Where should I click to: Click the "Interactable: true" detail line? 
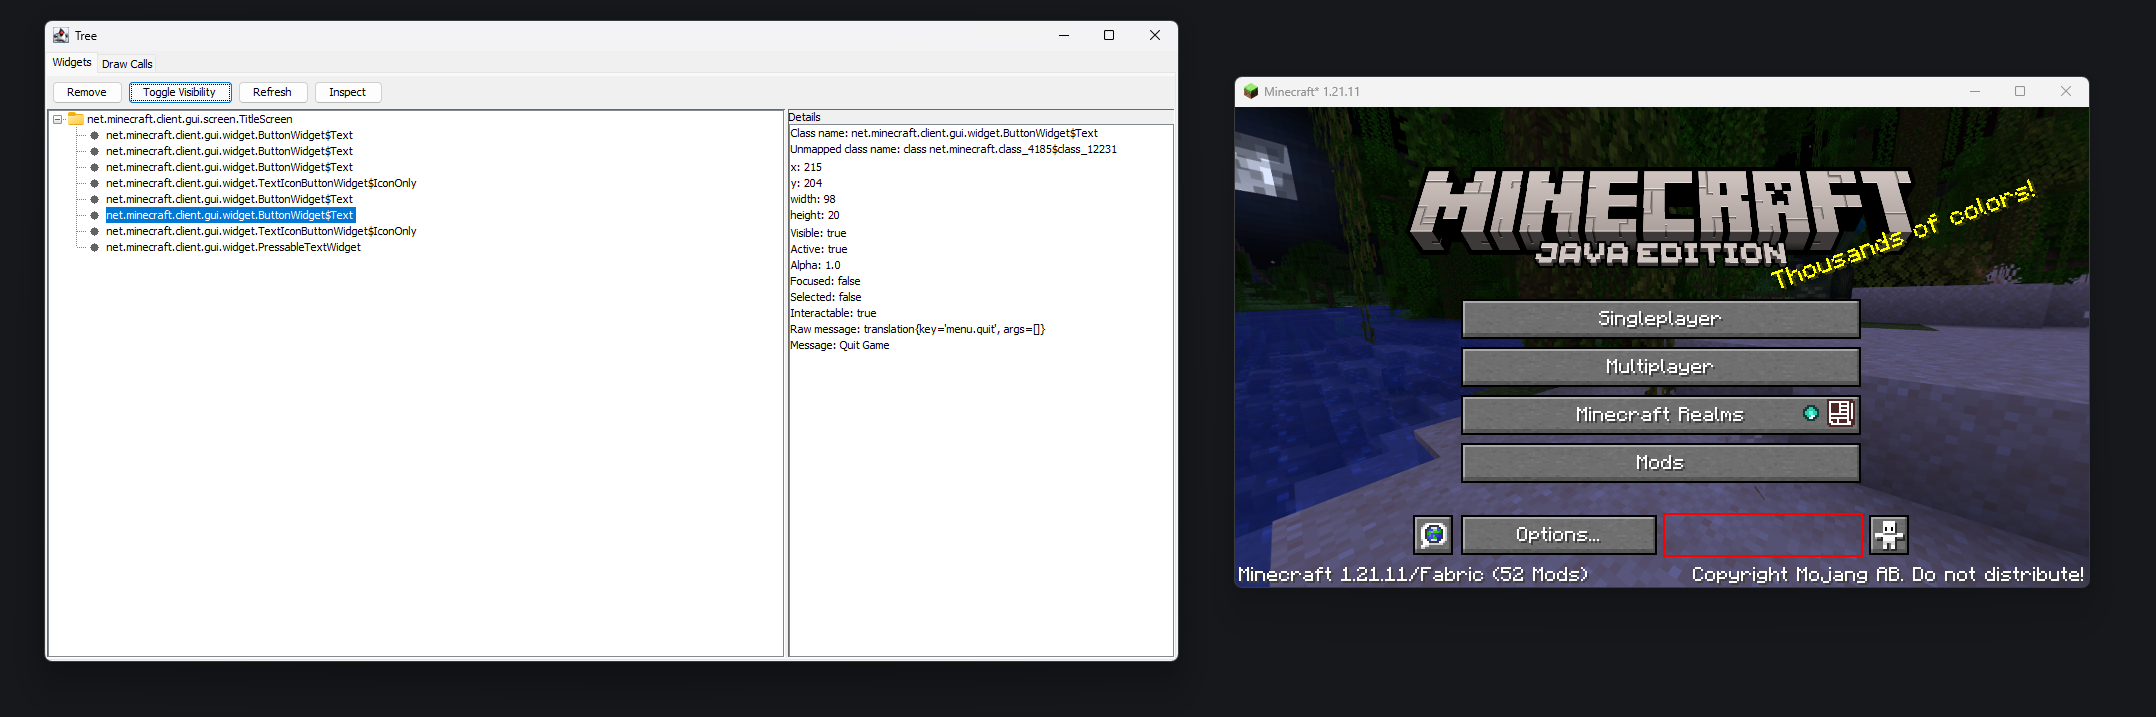click(833, 313)
